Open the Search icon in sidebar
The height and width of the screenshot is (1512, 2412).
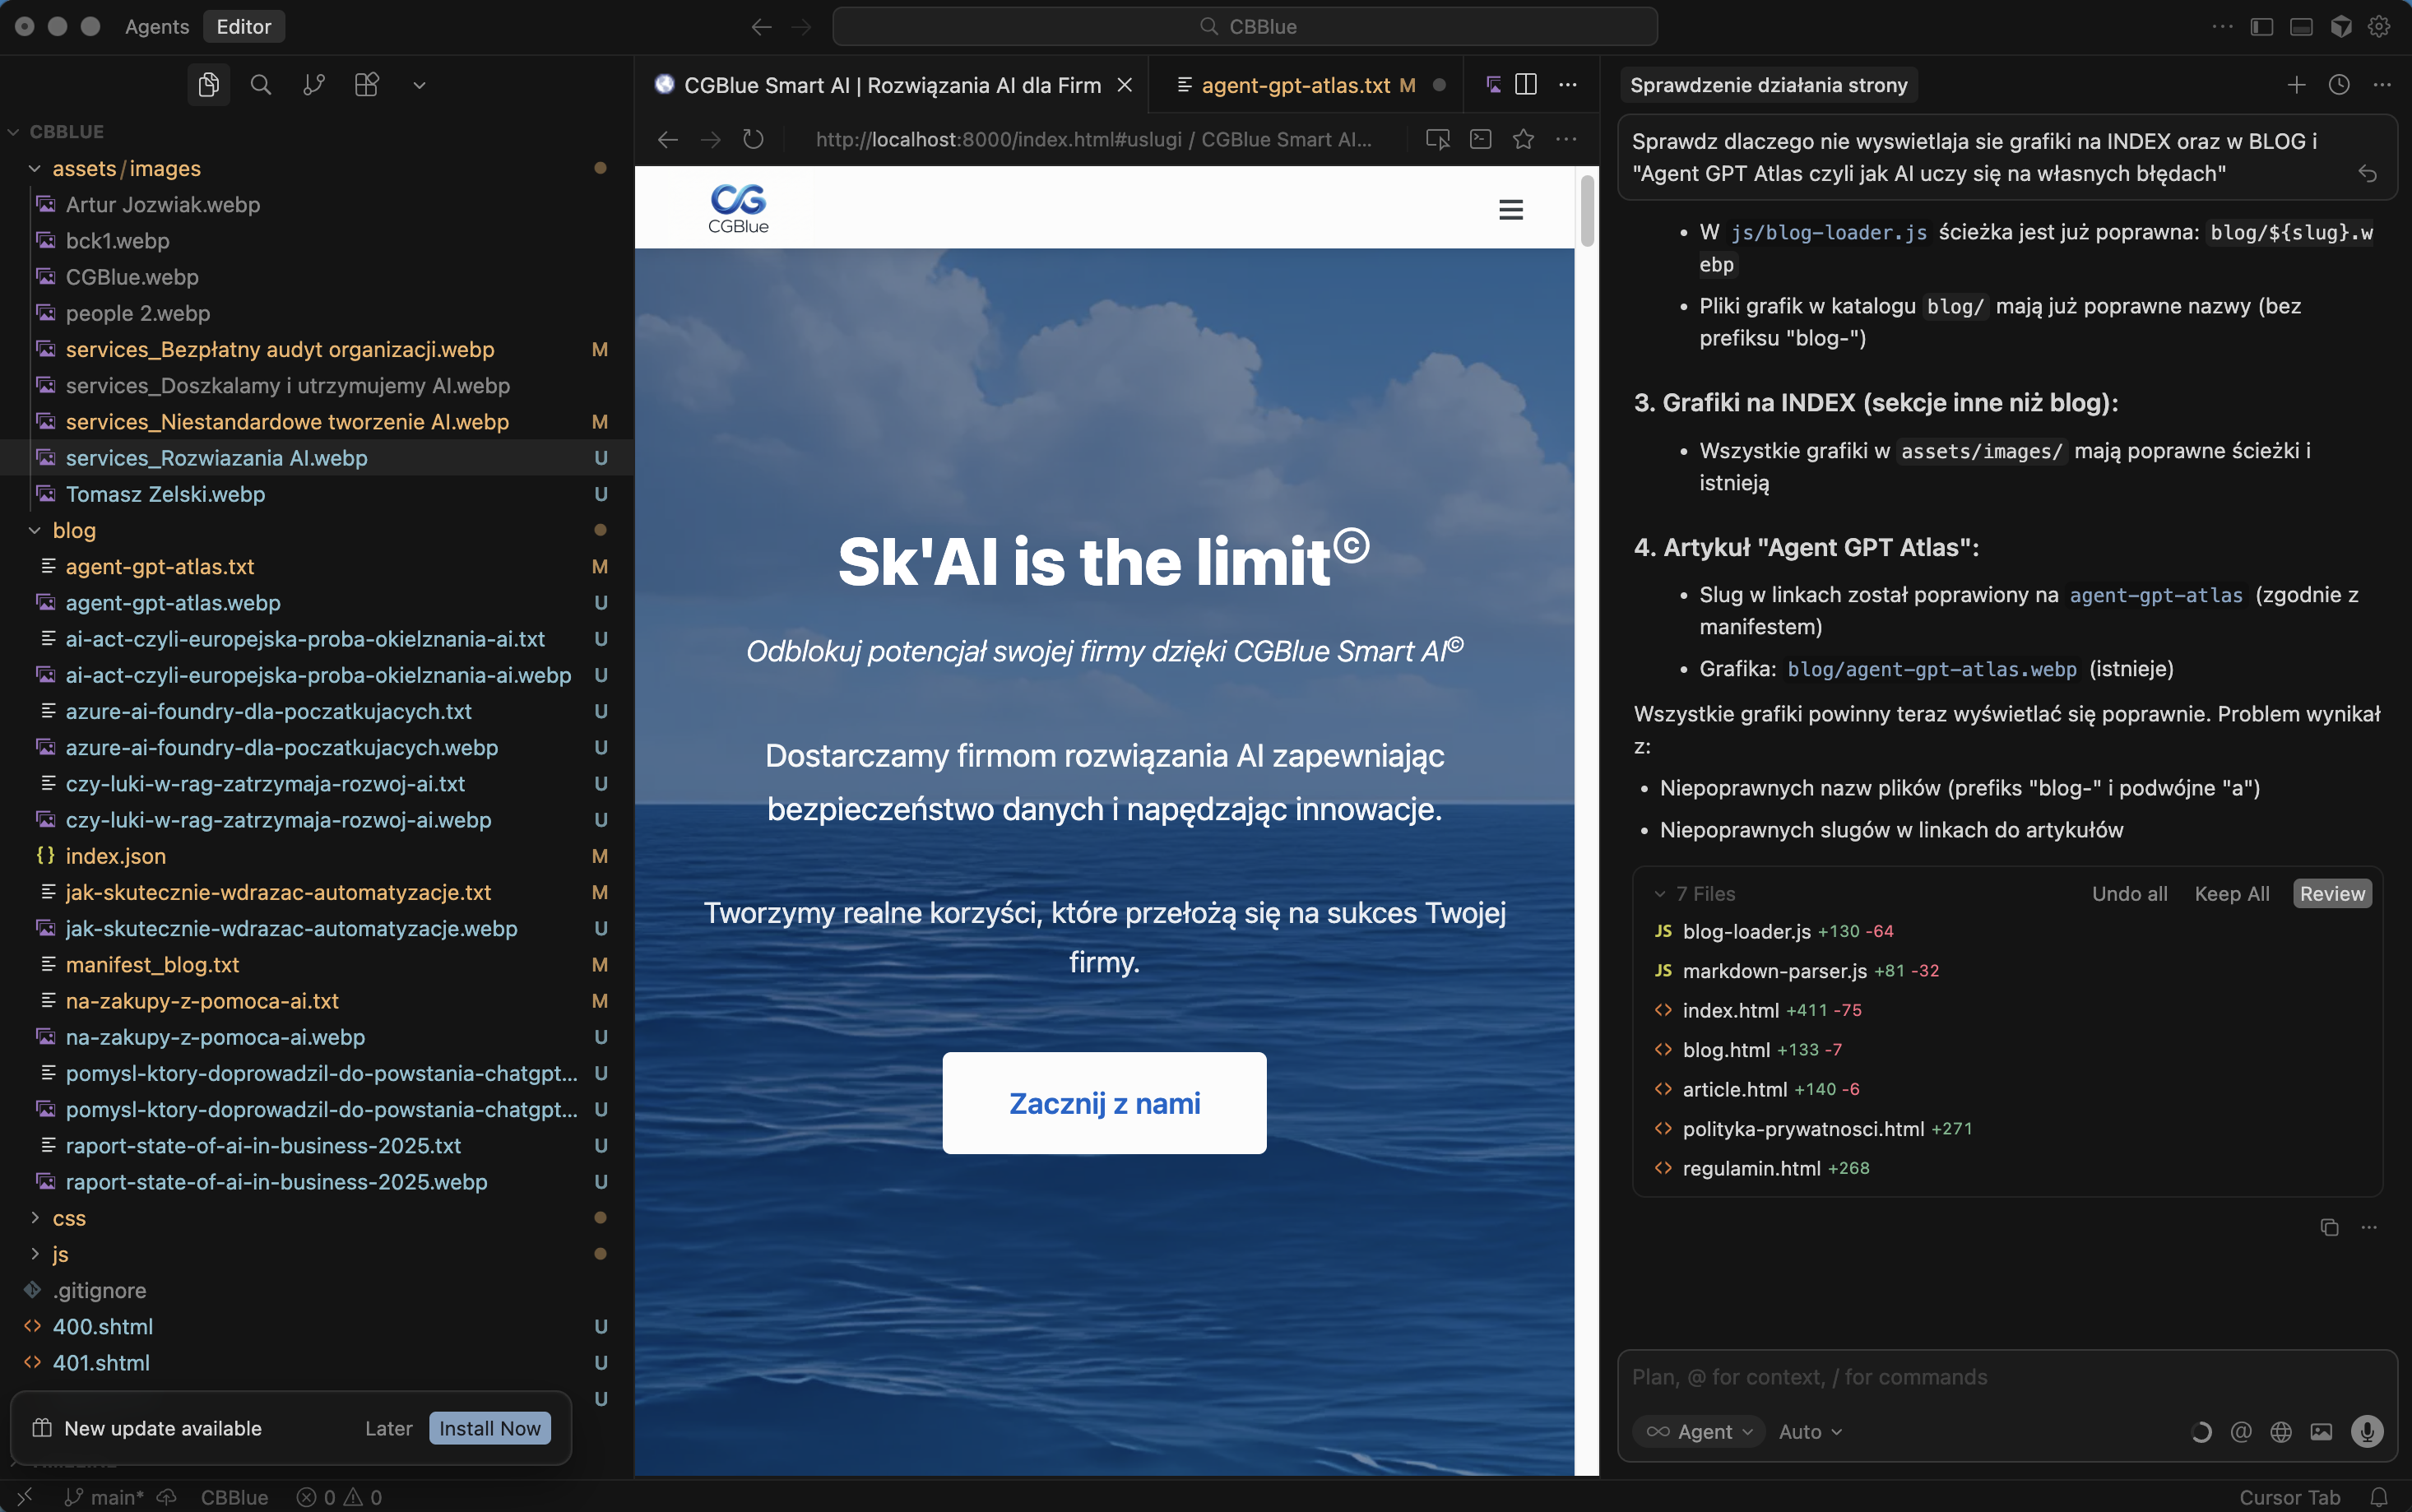click(261, 85)
